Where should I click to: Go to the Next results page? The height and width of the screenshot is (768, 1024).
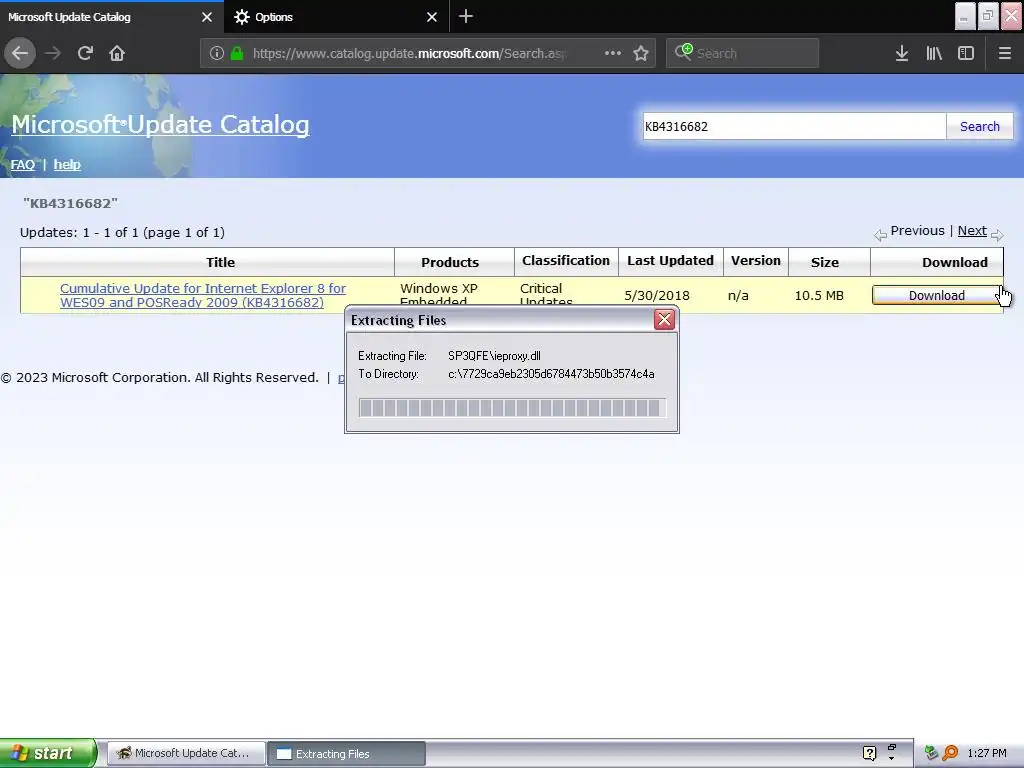972,231
